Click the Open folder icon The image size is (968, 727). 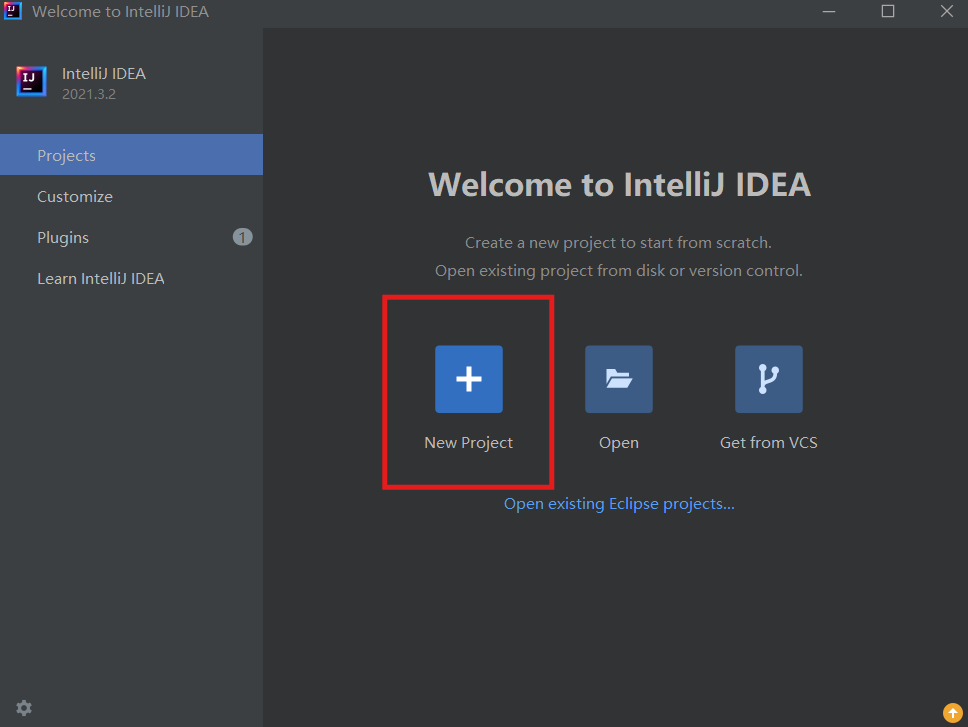click(619, 379)
